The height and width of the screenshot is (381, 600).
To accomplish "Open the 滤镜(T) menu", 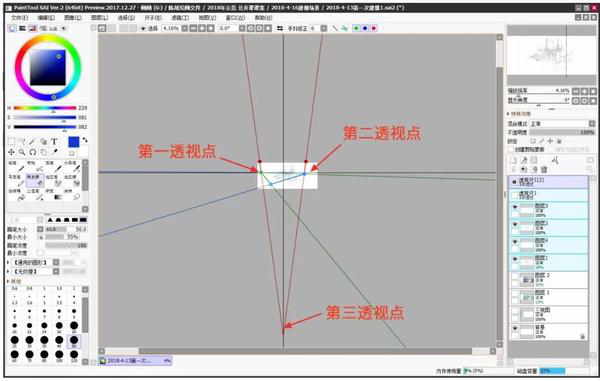I will tap(180, 18).
